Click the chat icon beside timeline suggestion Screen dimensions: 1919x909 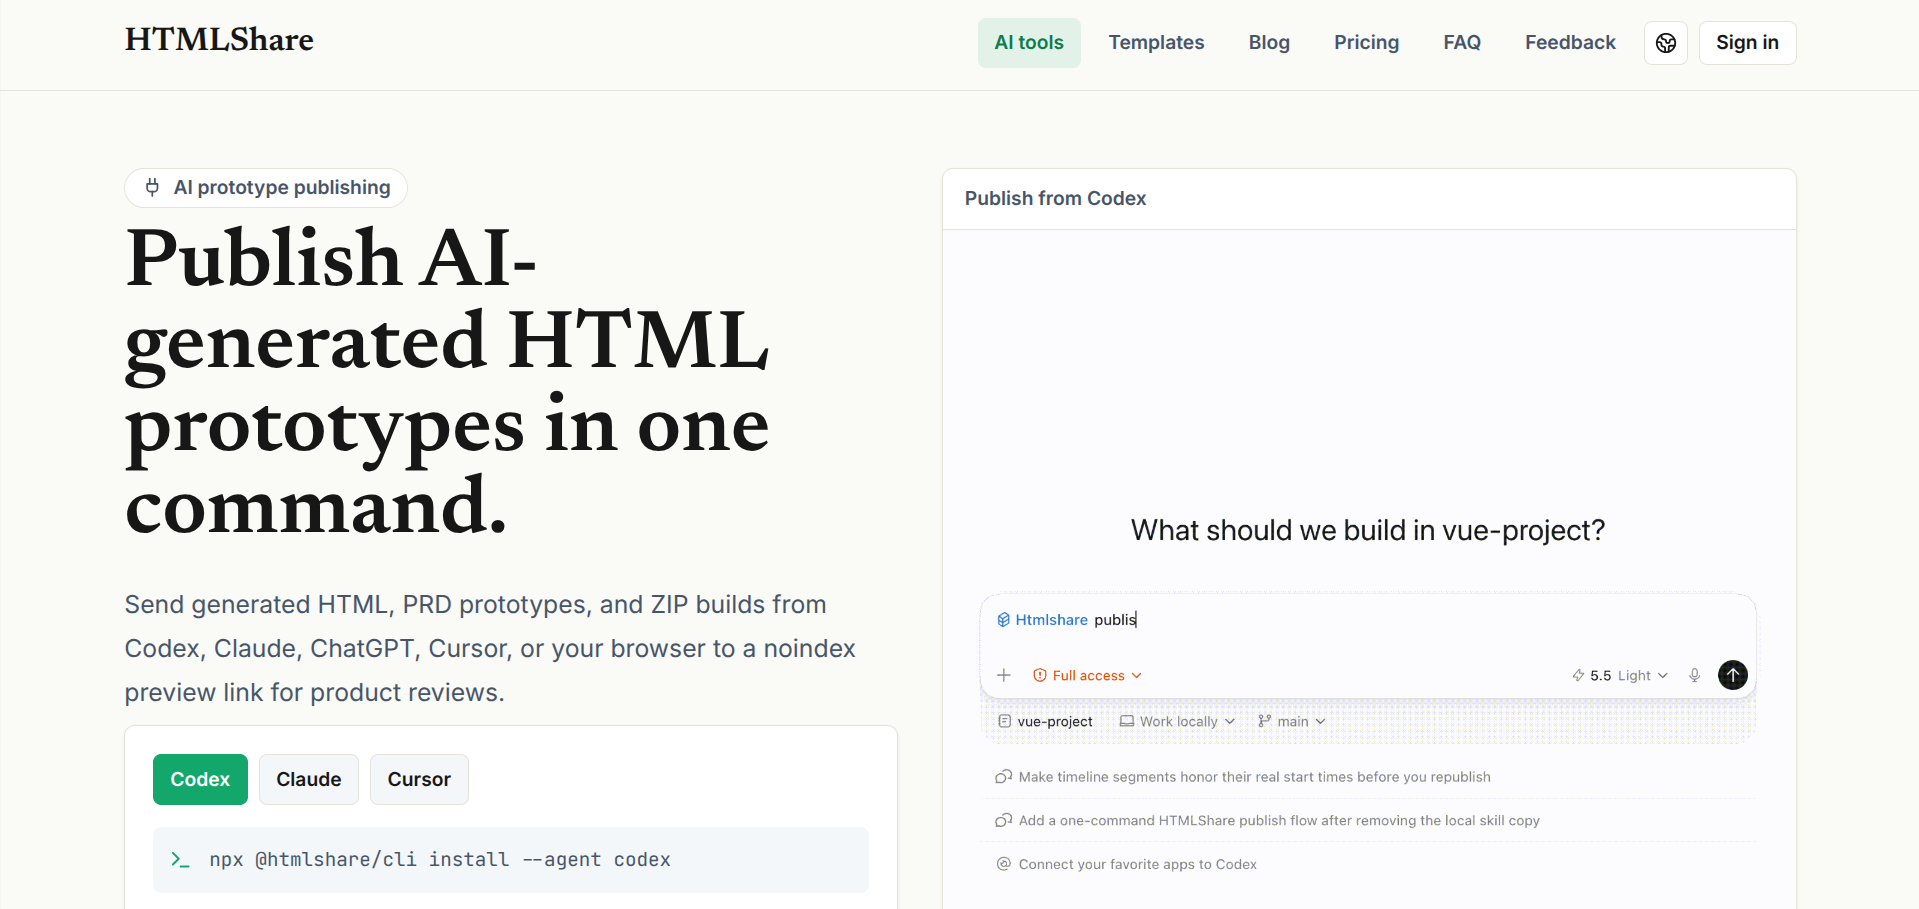point(1003,777)
